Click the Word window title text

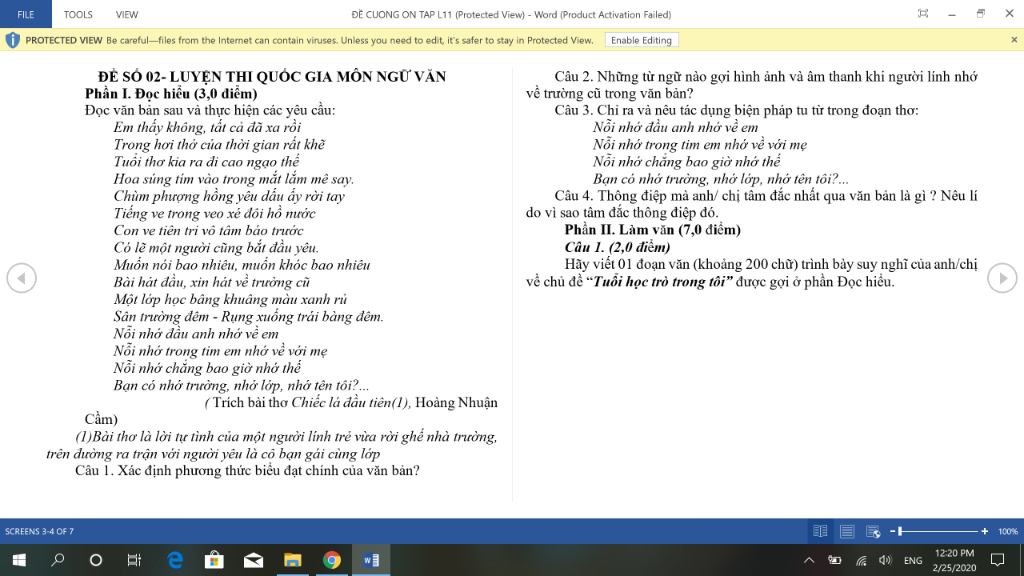click(511, 14)
